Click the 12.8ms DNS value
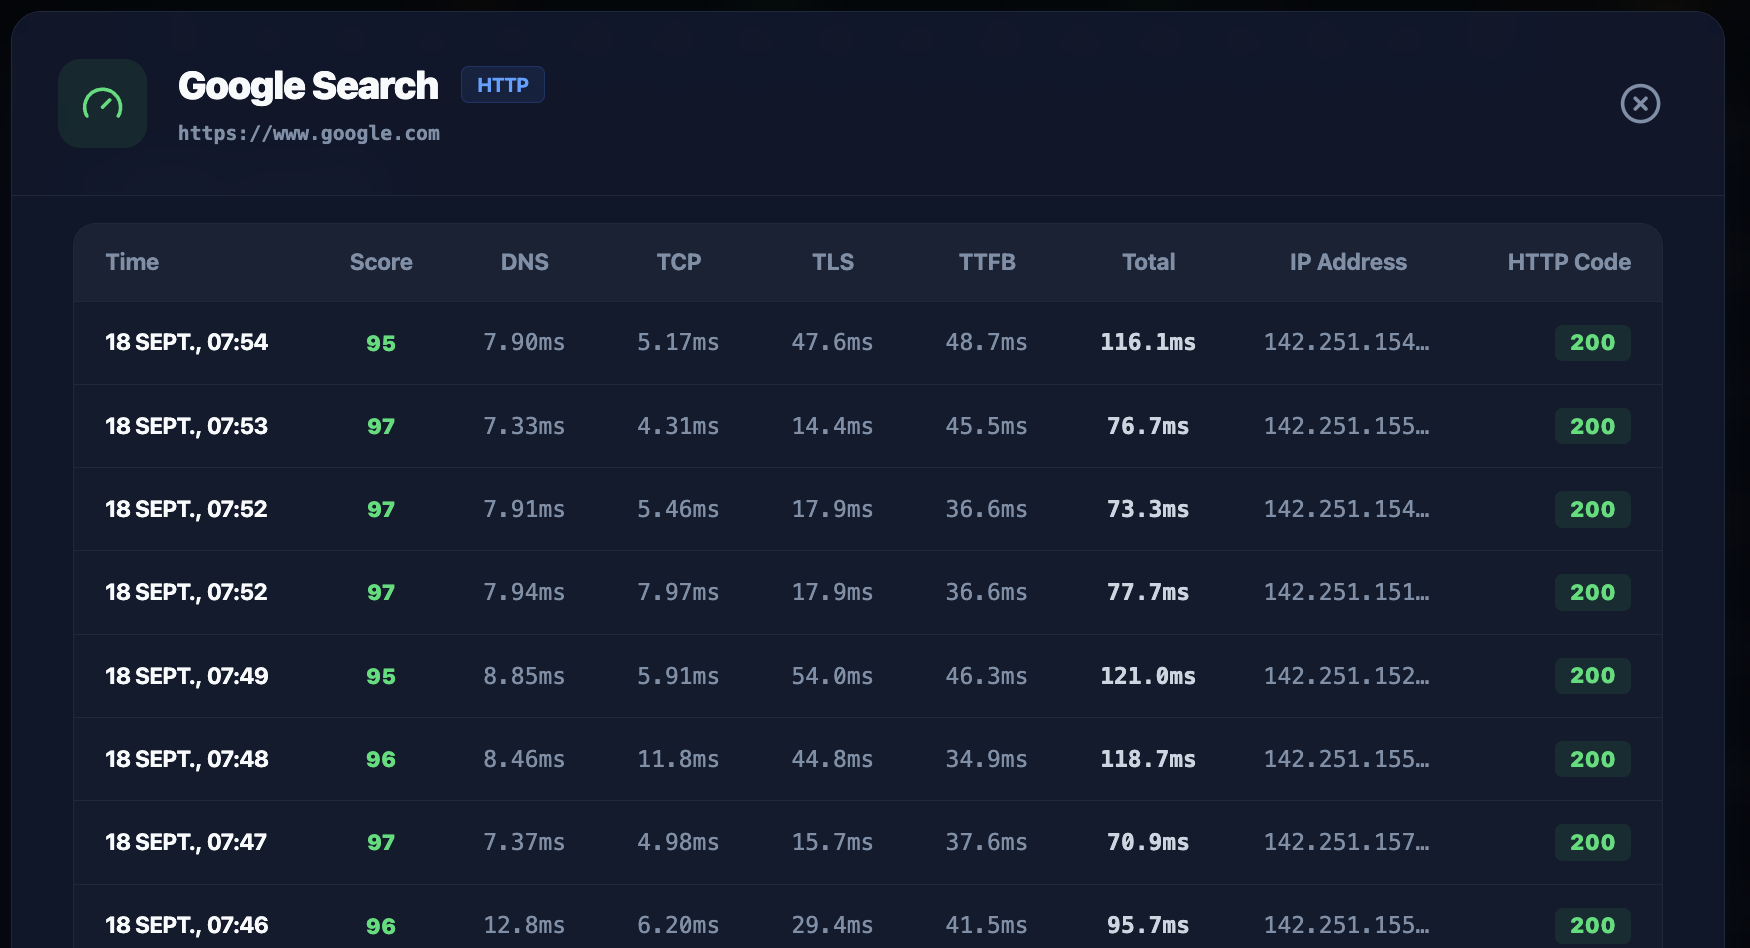The image size is (1750, 948). pyautogui.click(x=524, y=925)
